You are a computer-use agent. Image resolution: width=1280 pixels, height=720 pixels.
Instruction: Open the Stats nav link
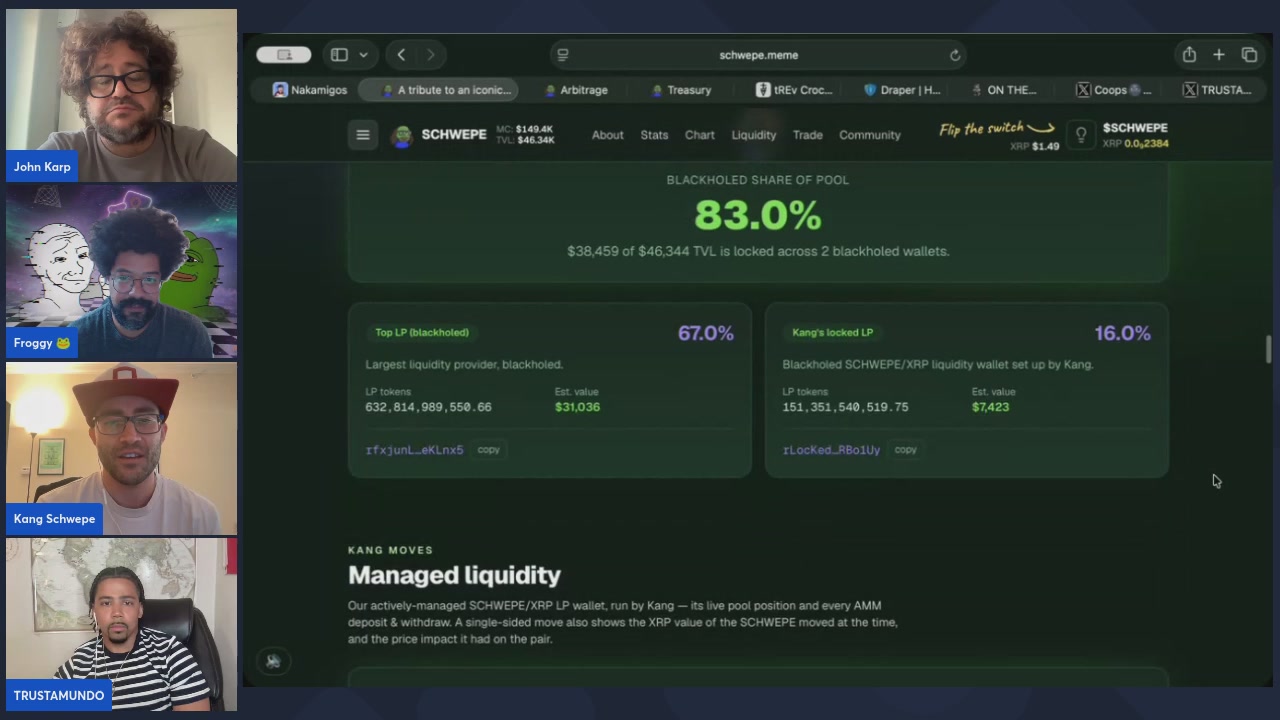(654, 135)
